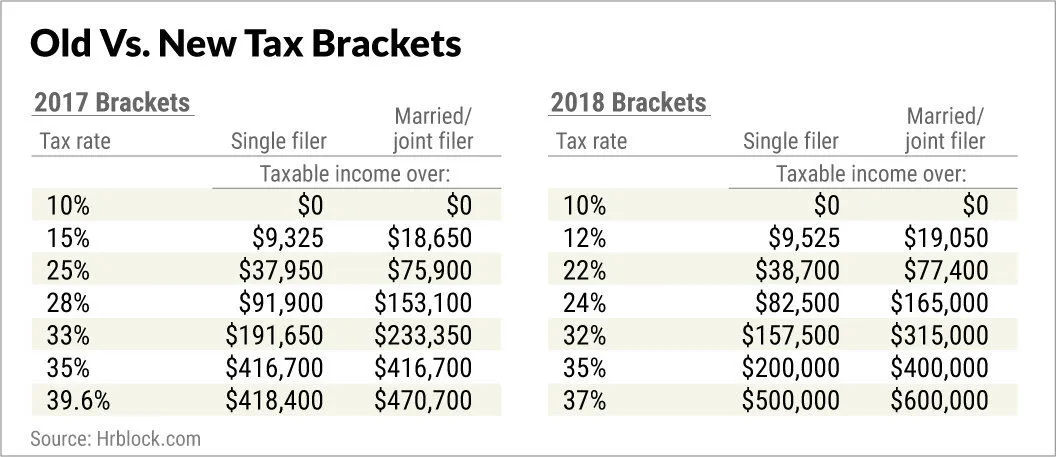Click the $153,100 married filer value
This screenshot has width=1056, height=457.
[422, 303]
